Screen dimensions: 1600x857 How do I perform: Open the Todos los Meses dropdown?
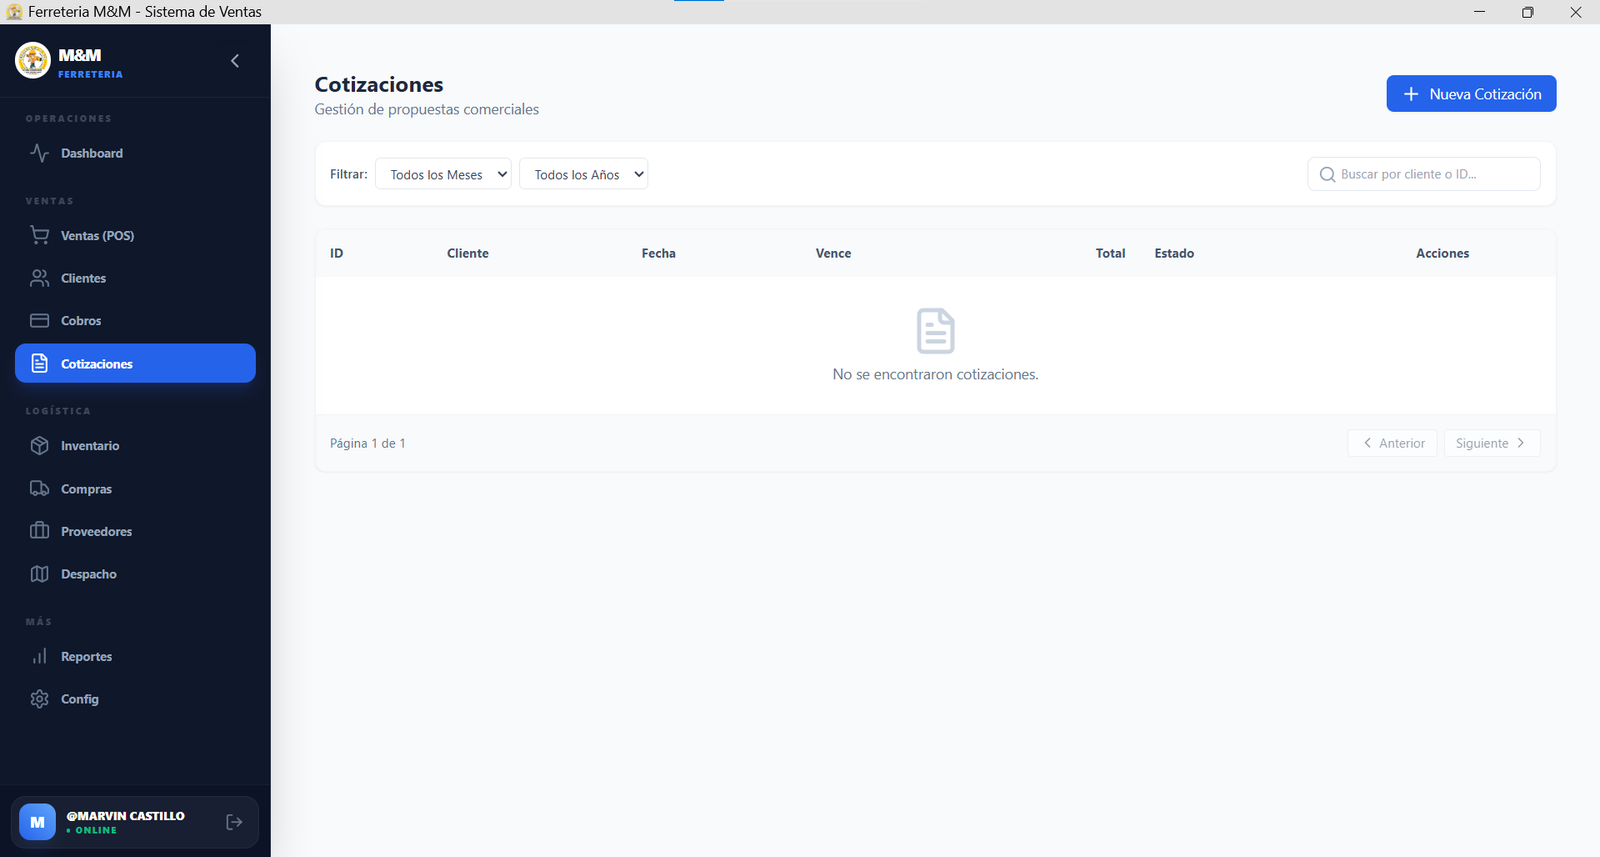(x=443, y=174)
